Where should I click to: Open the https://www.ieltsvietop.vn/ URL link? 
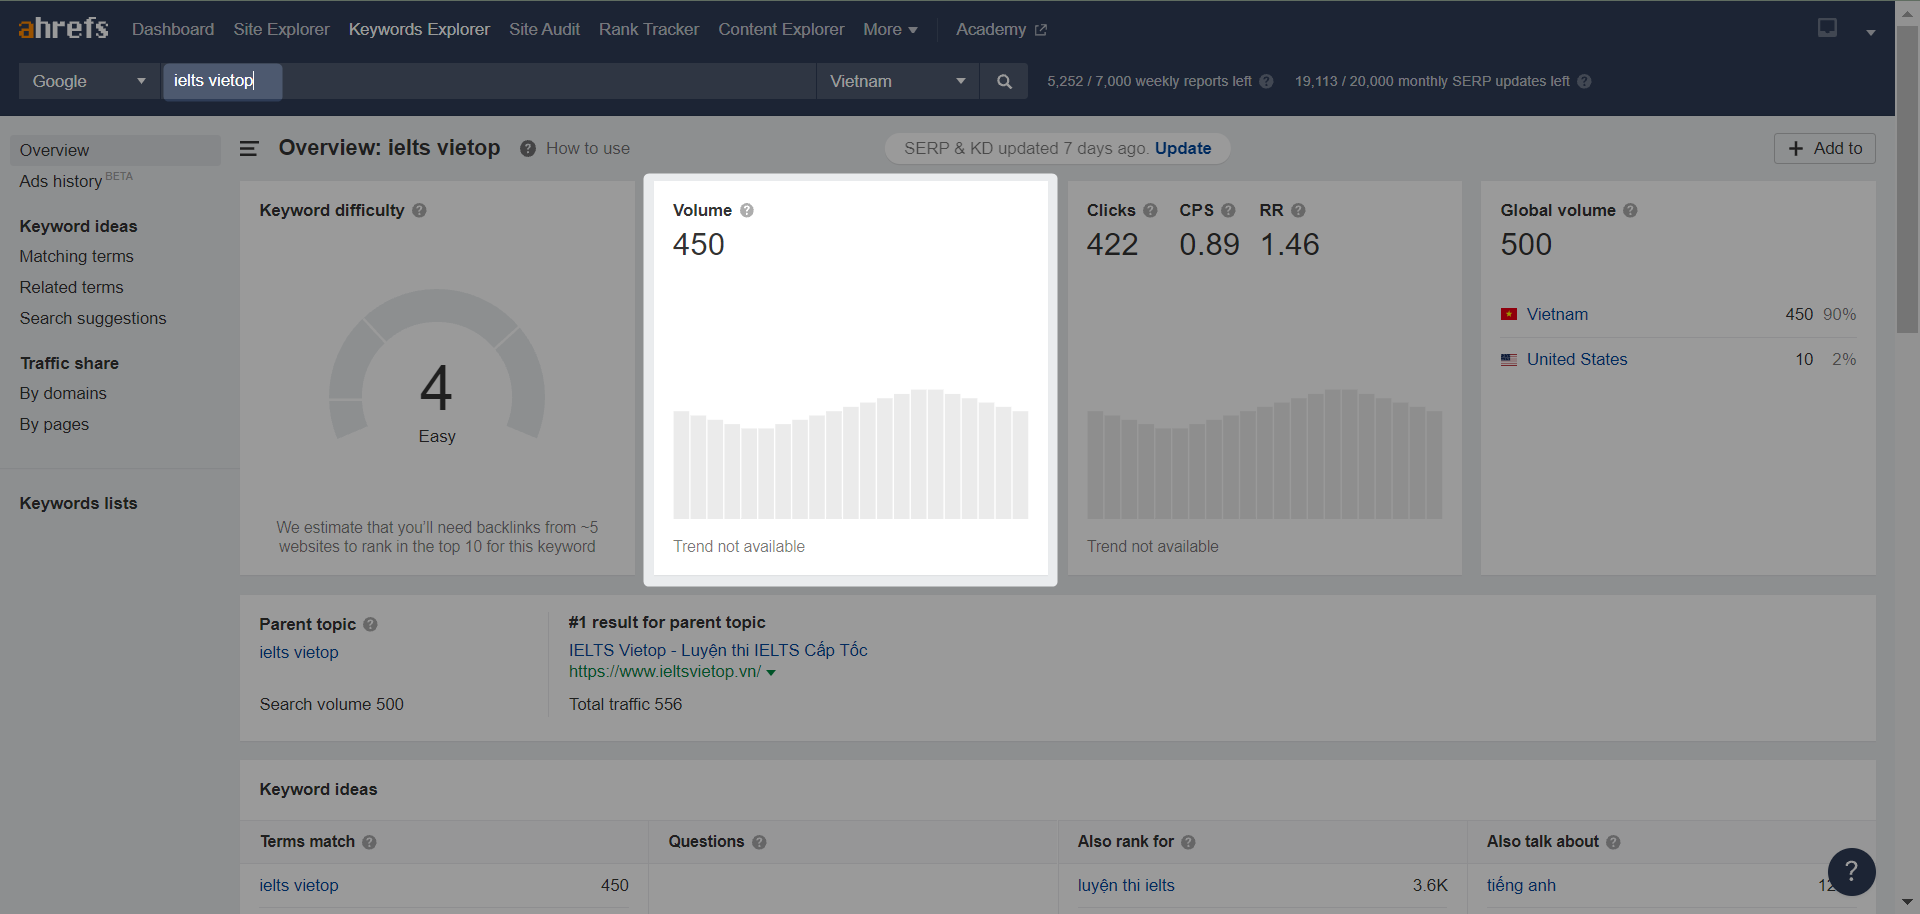(665, 672)
